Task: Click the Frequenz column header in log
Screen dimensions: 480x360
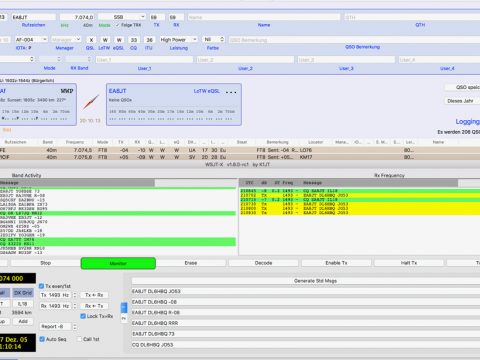Action: pyautogui.click(x=75, y=142)
